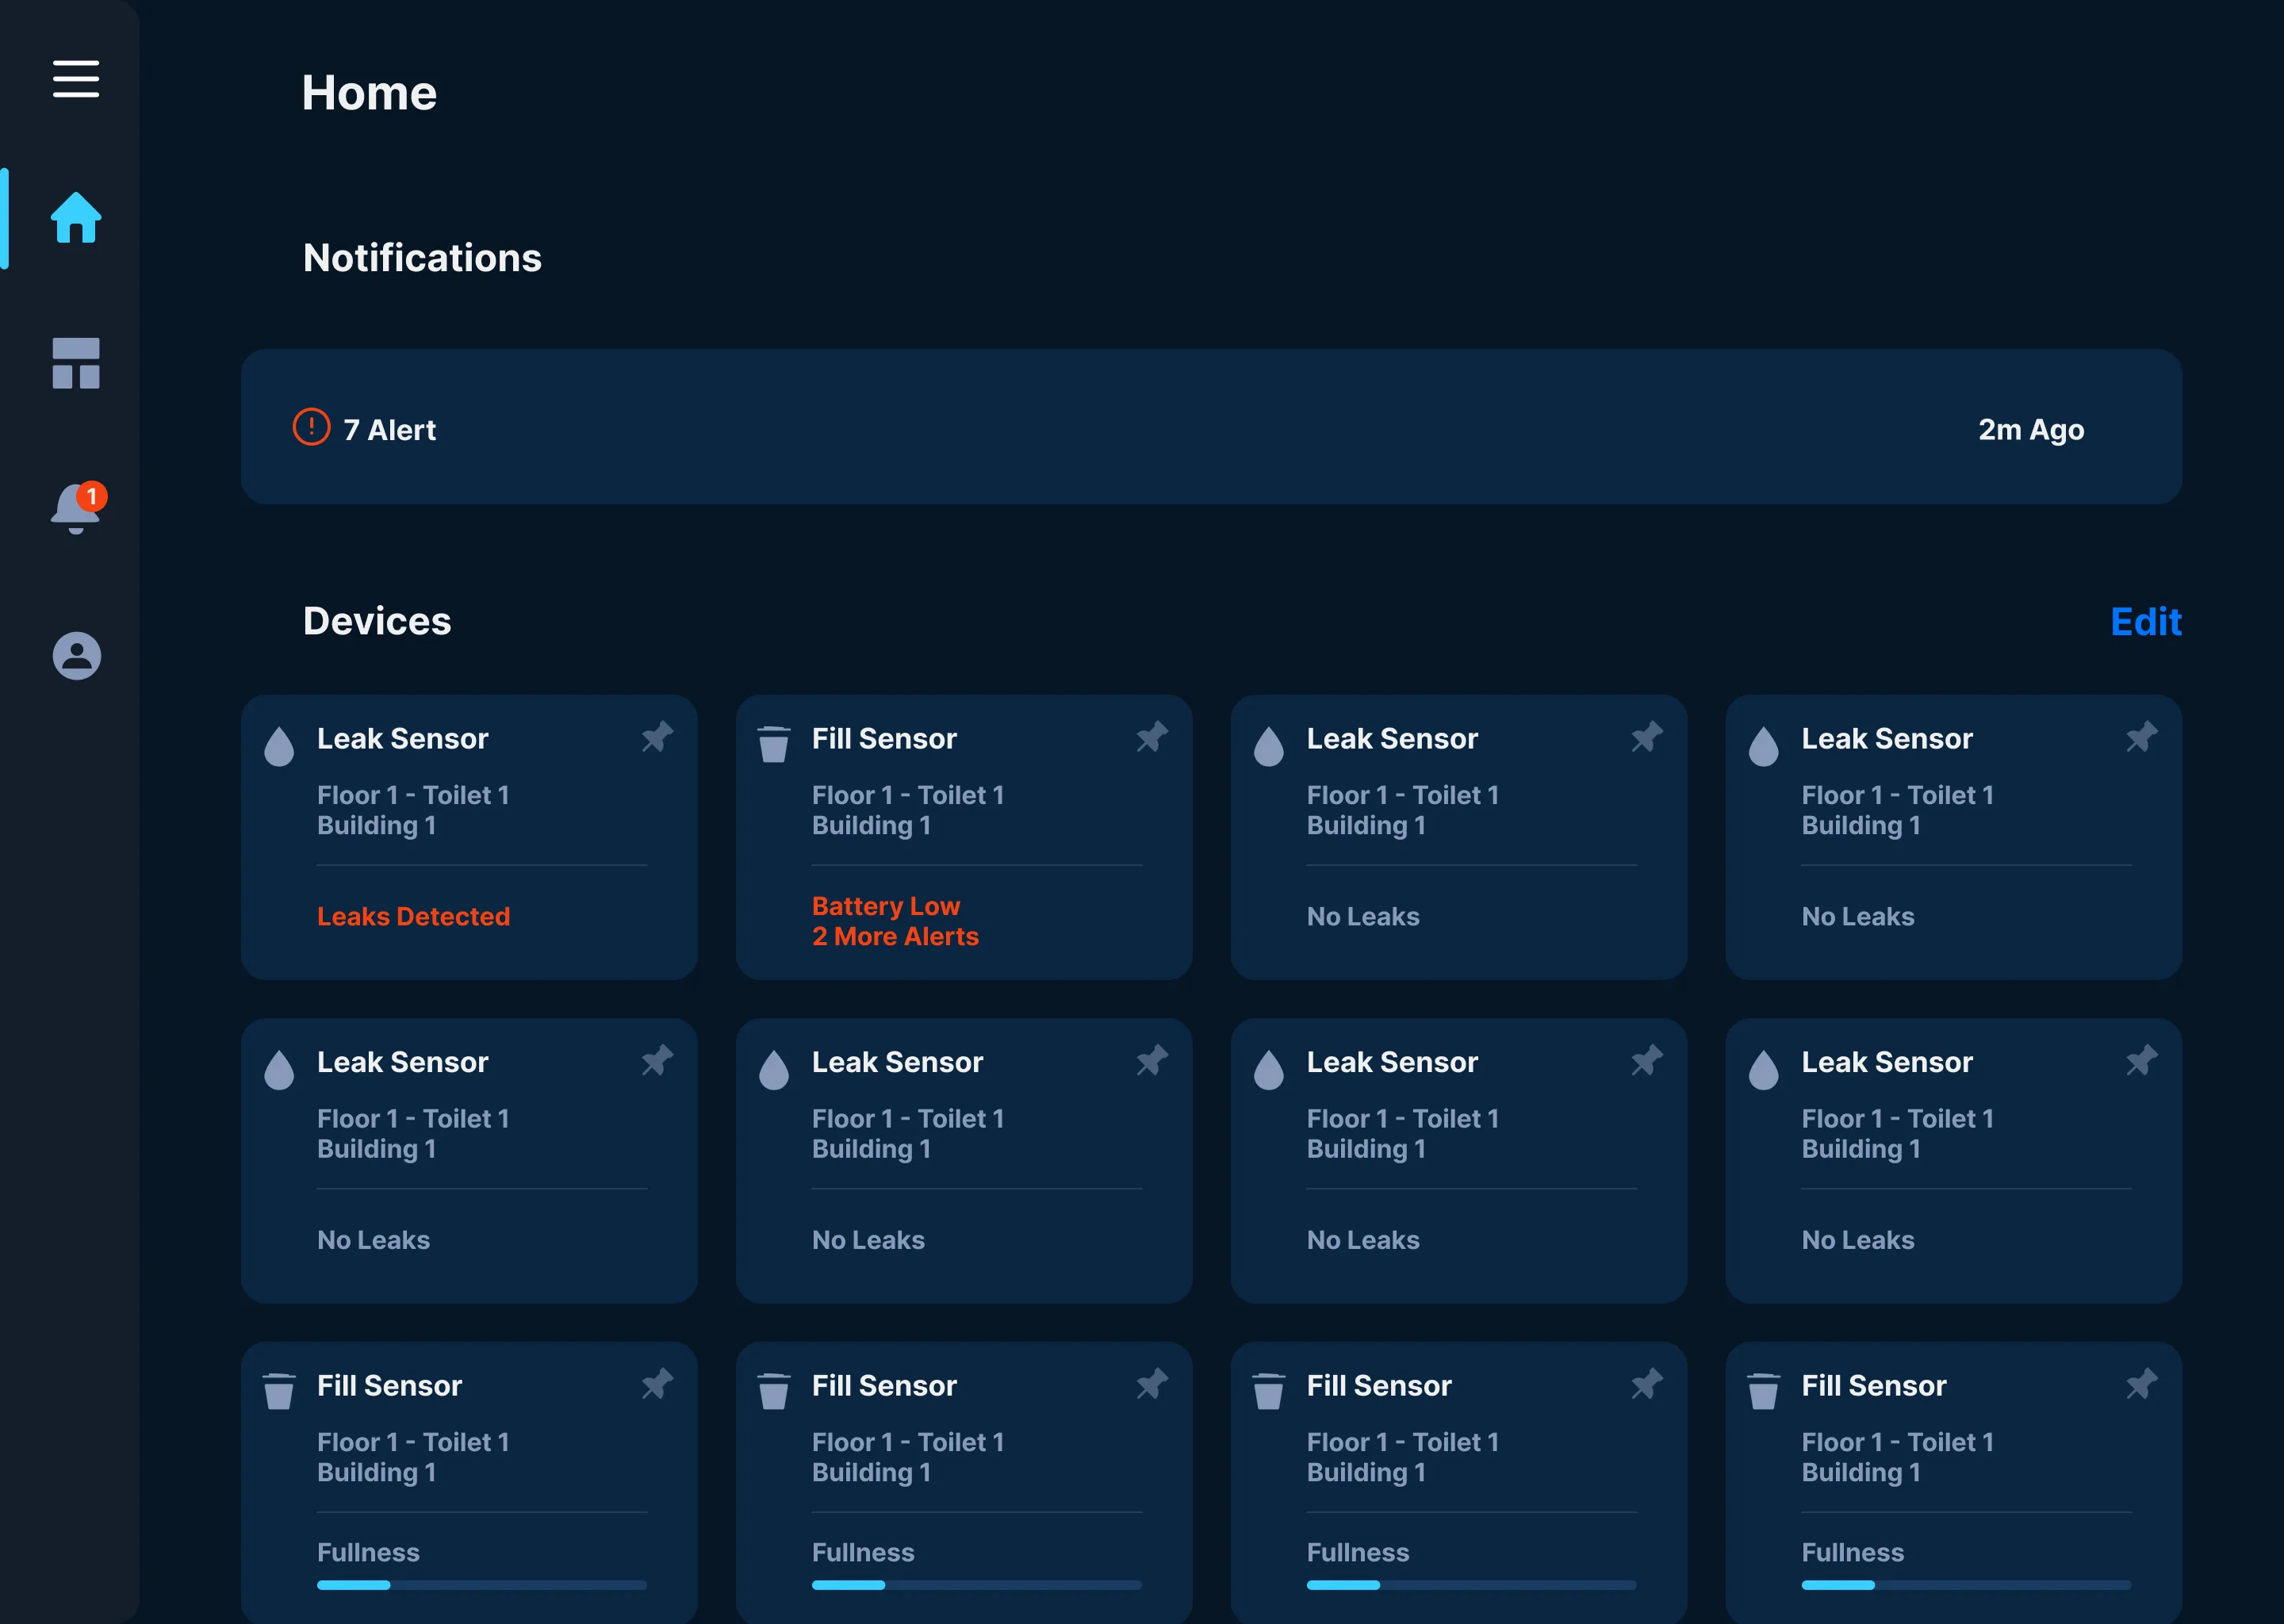
Task: Pin the Fill Sensor card showing Battery Low
Action: pyautogui.click(x=1152, y=737)
